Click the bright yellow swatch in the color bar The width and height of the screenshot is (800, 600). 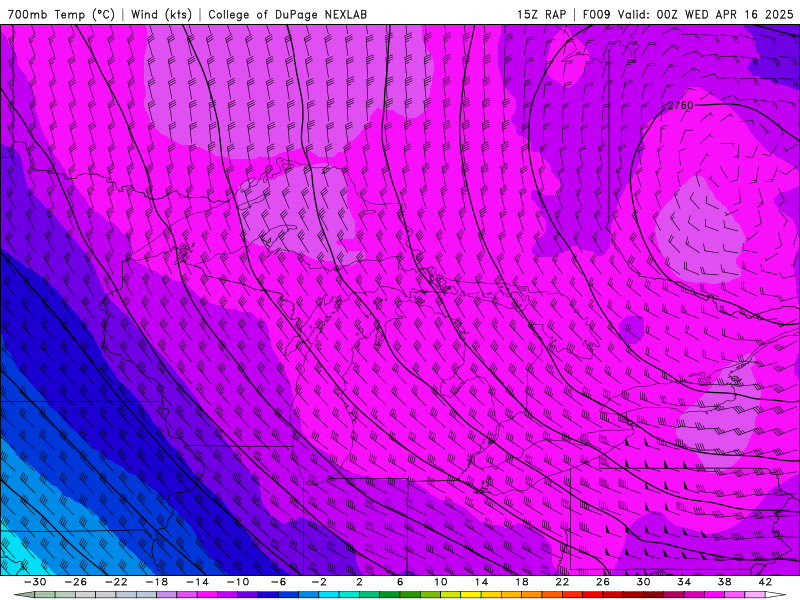[470, 595]
